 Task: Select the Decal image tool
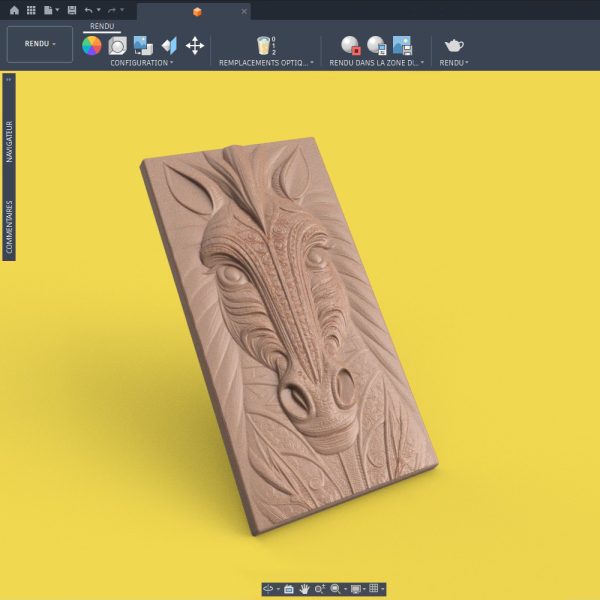(143, 46)
